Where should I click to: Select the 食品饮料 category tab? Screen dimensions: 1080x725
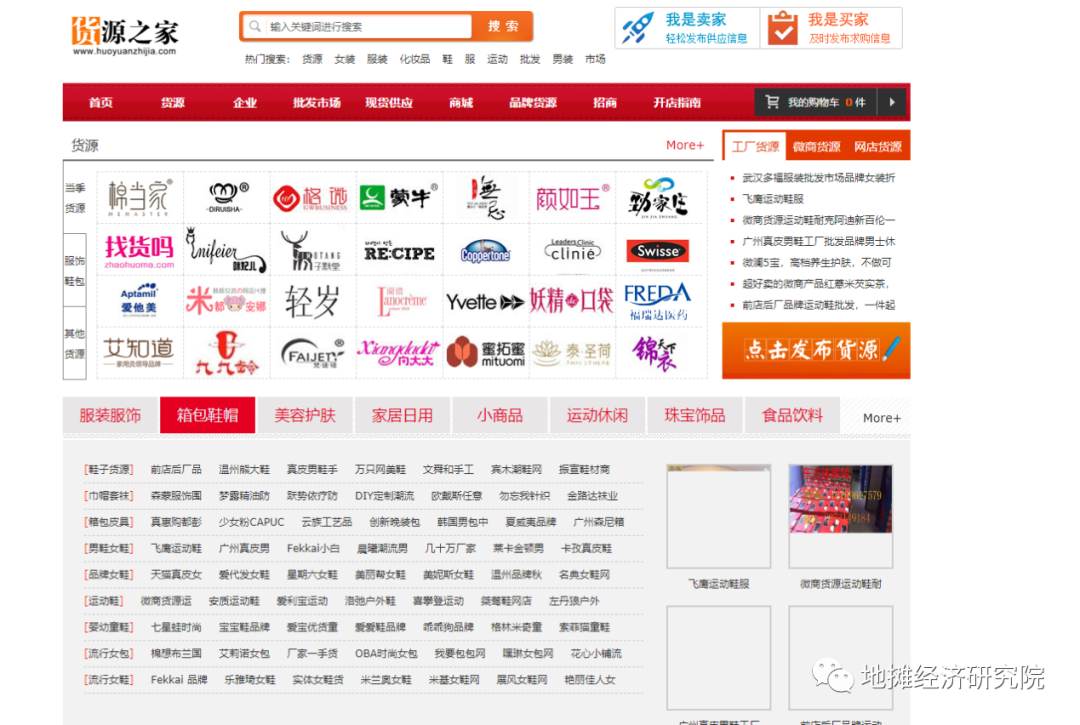point(792,415)
